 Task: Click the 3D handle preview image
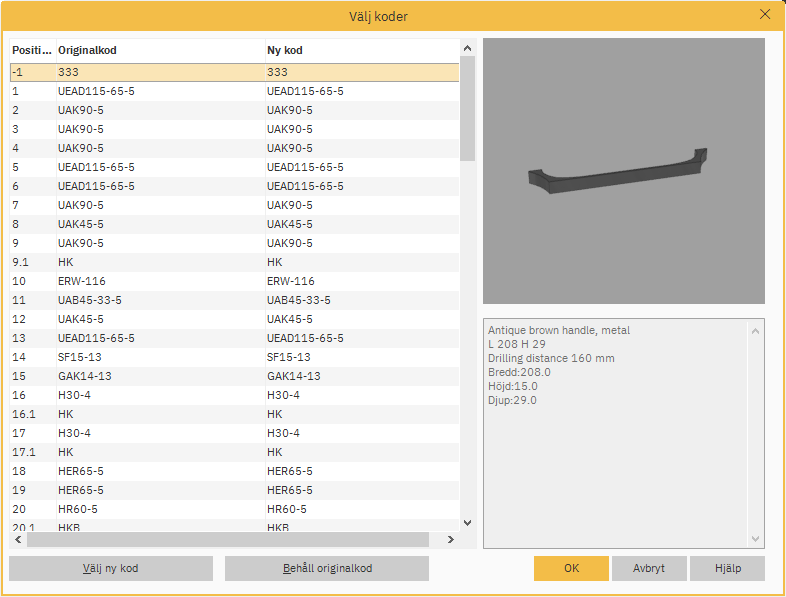point(623,171)
